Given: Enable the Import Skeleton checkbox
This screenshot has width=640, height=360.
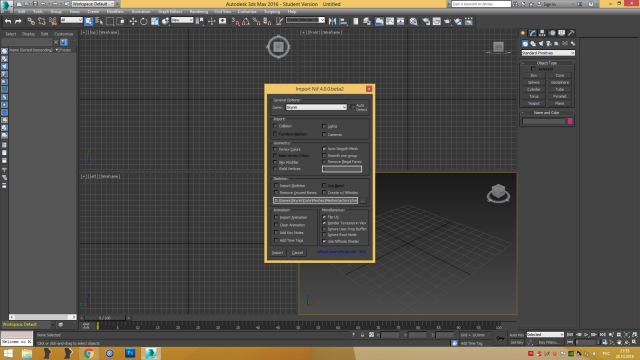Looking at the screenshot, I should coord(276,186).
